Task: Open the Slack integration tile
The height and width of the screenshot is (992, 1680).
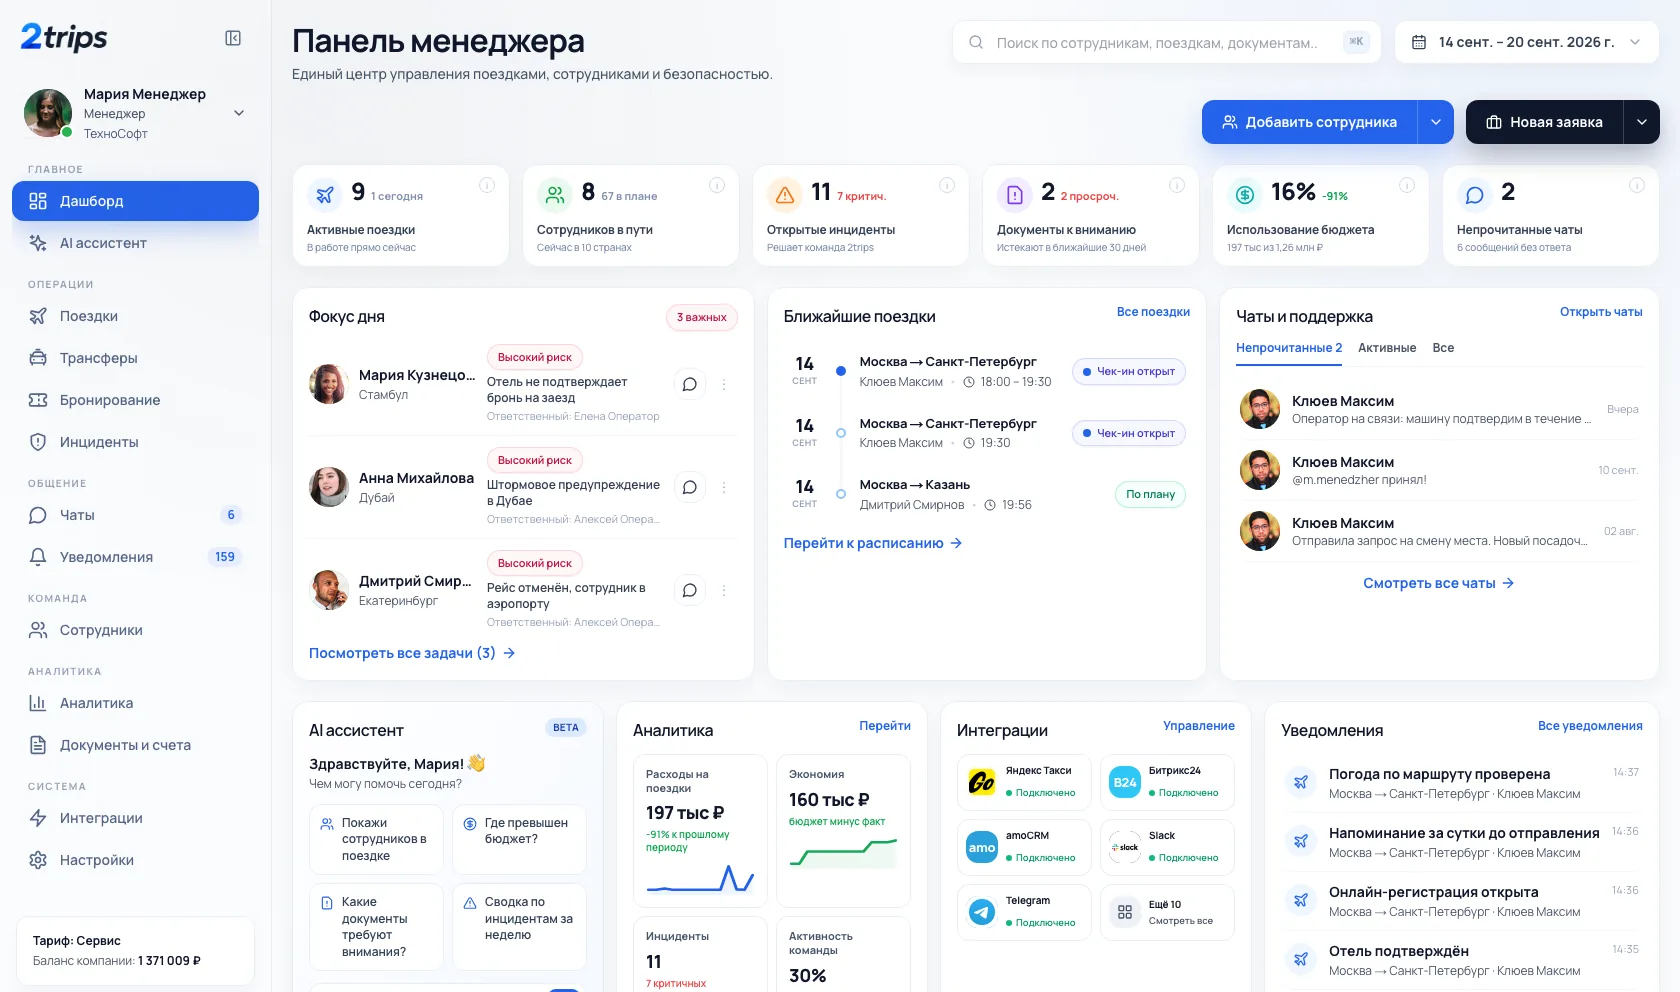Action: coord(1167,847)
